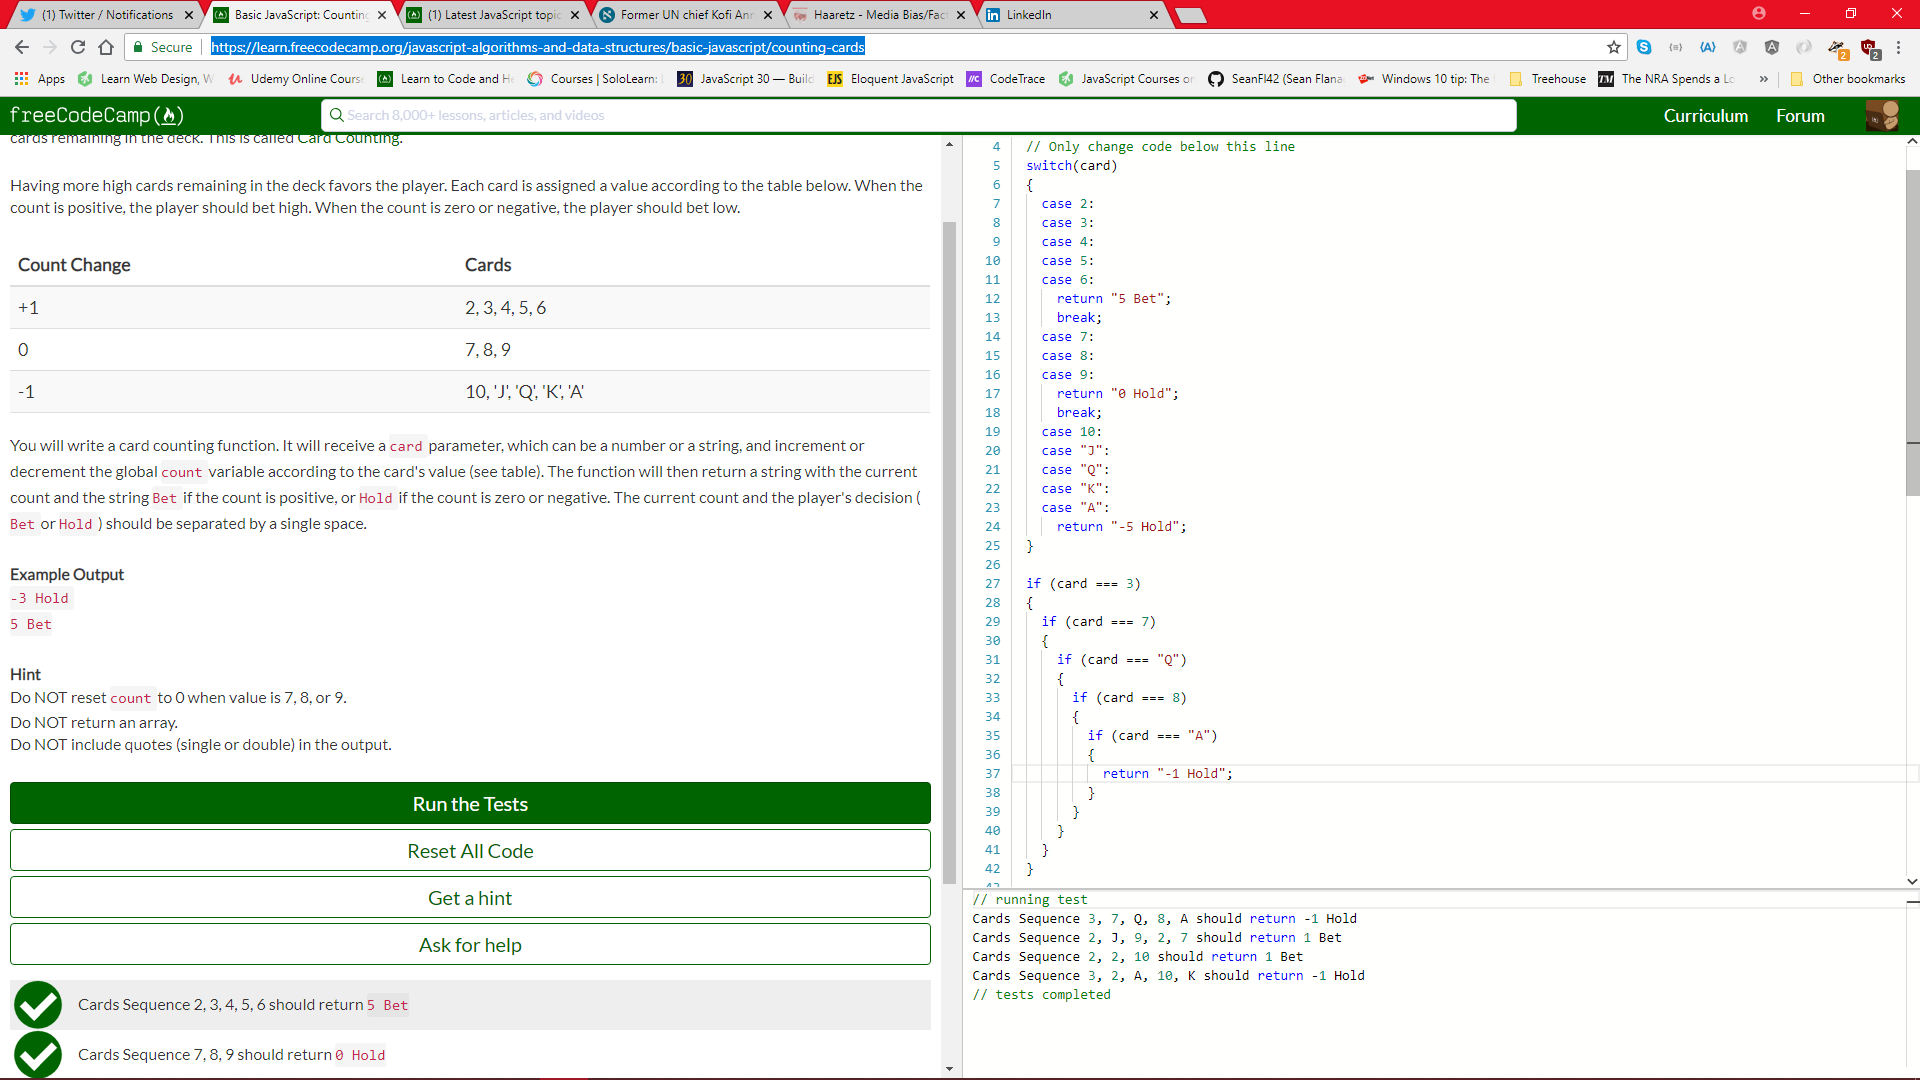The height and width of the screenshot is (1080, 1920).
Task: Open the user profile avatar
Action: pos(1882,116)
